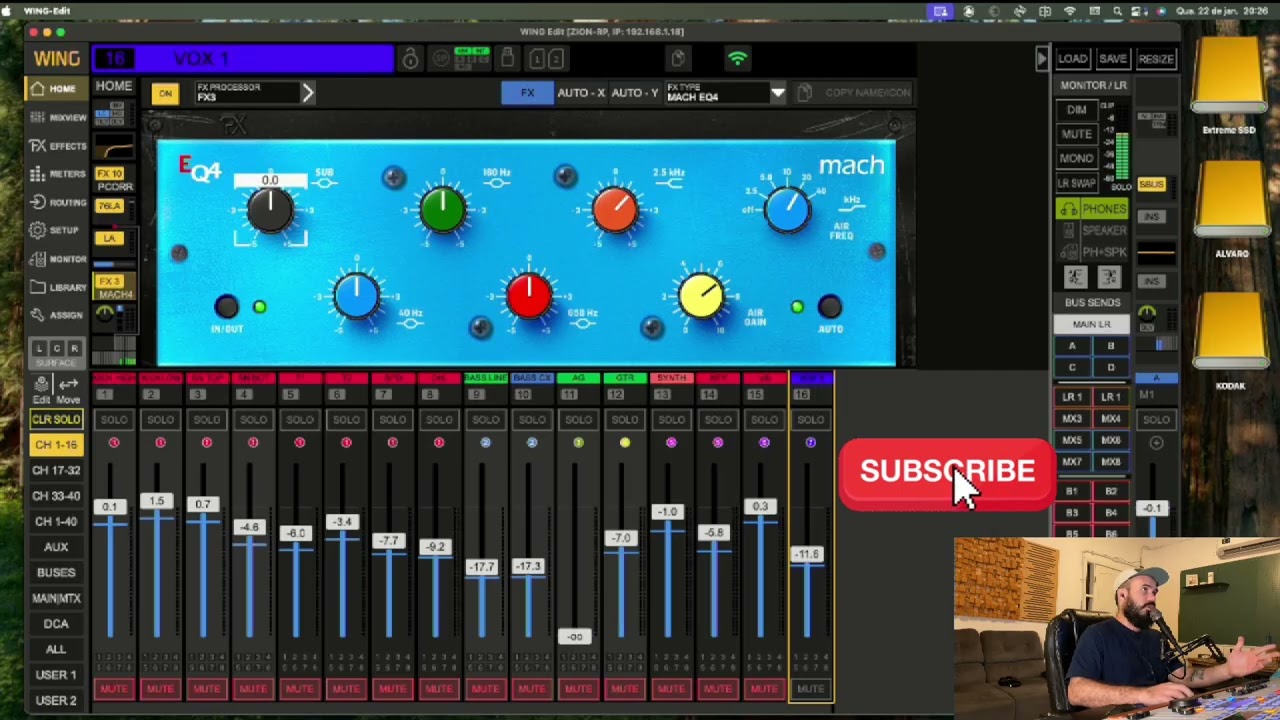Screen dimensions: 1280x720
Task: Click the copy icon beside COPY NAME/ICON
Action: click(x=804, y=93)
